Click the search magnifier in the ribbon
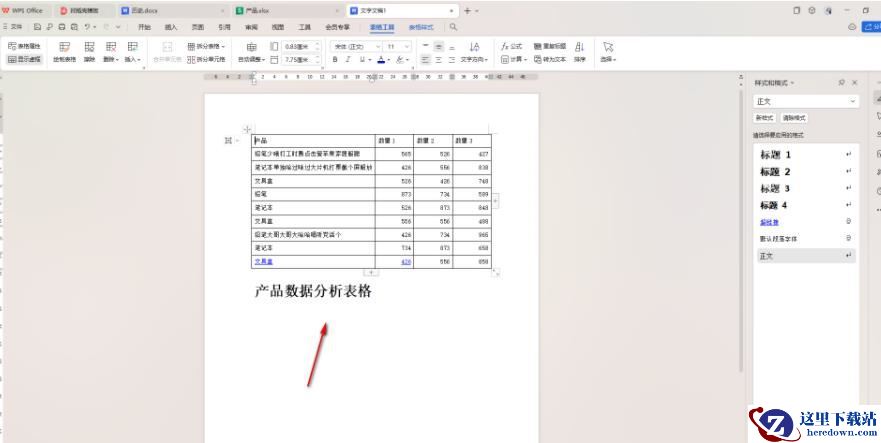The image size is (881, 443). coord(453,28)
